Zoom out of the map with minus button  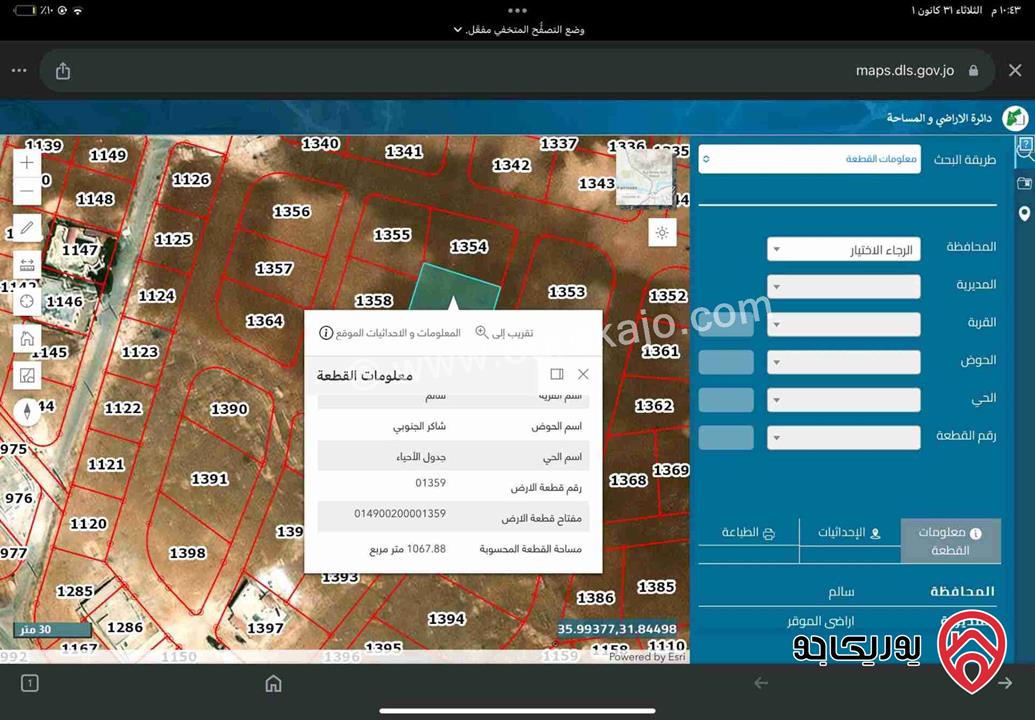click(27, 191)
